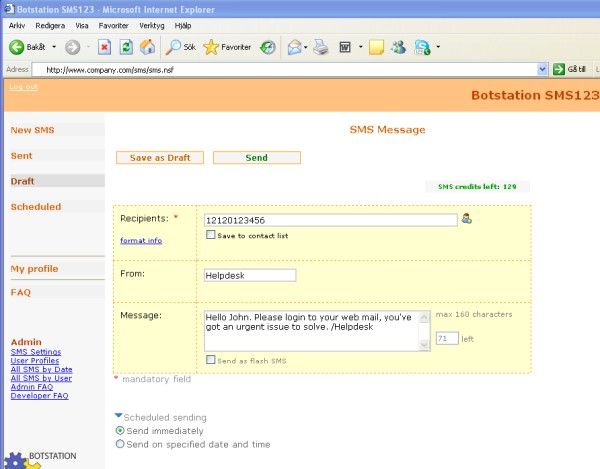Open the Hjälp menu
Image resolution: width=600 pixels, height=469 pixels.
183,26
